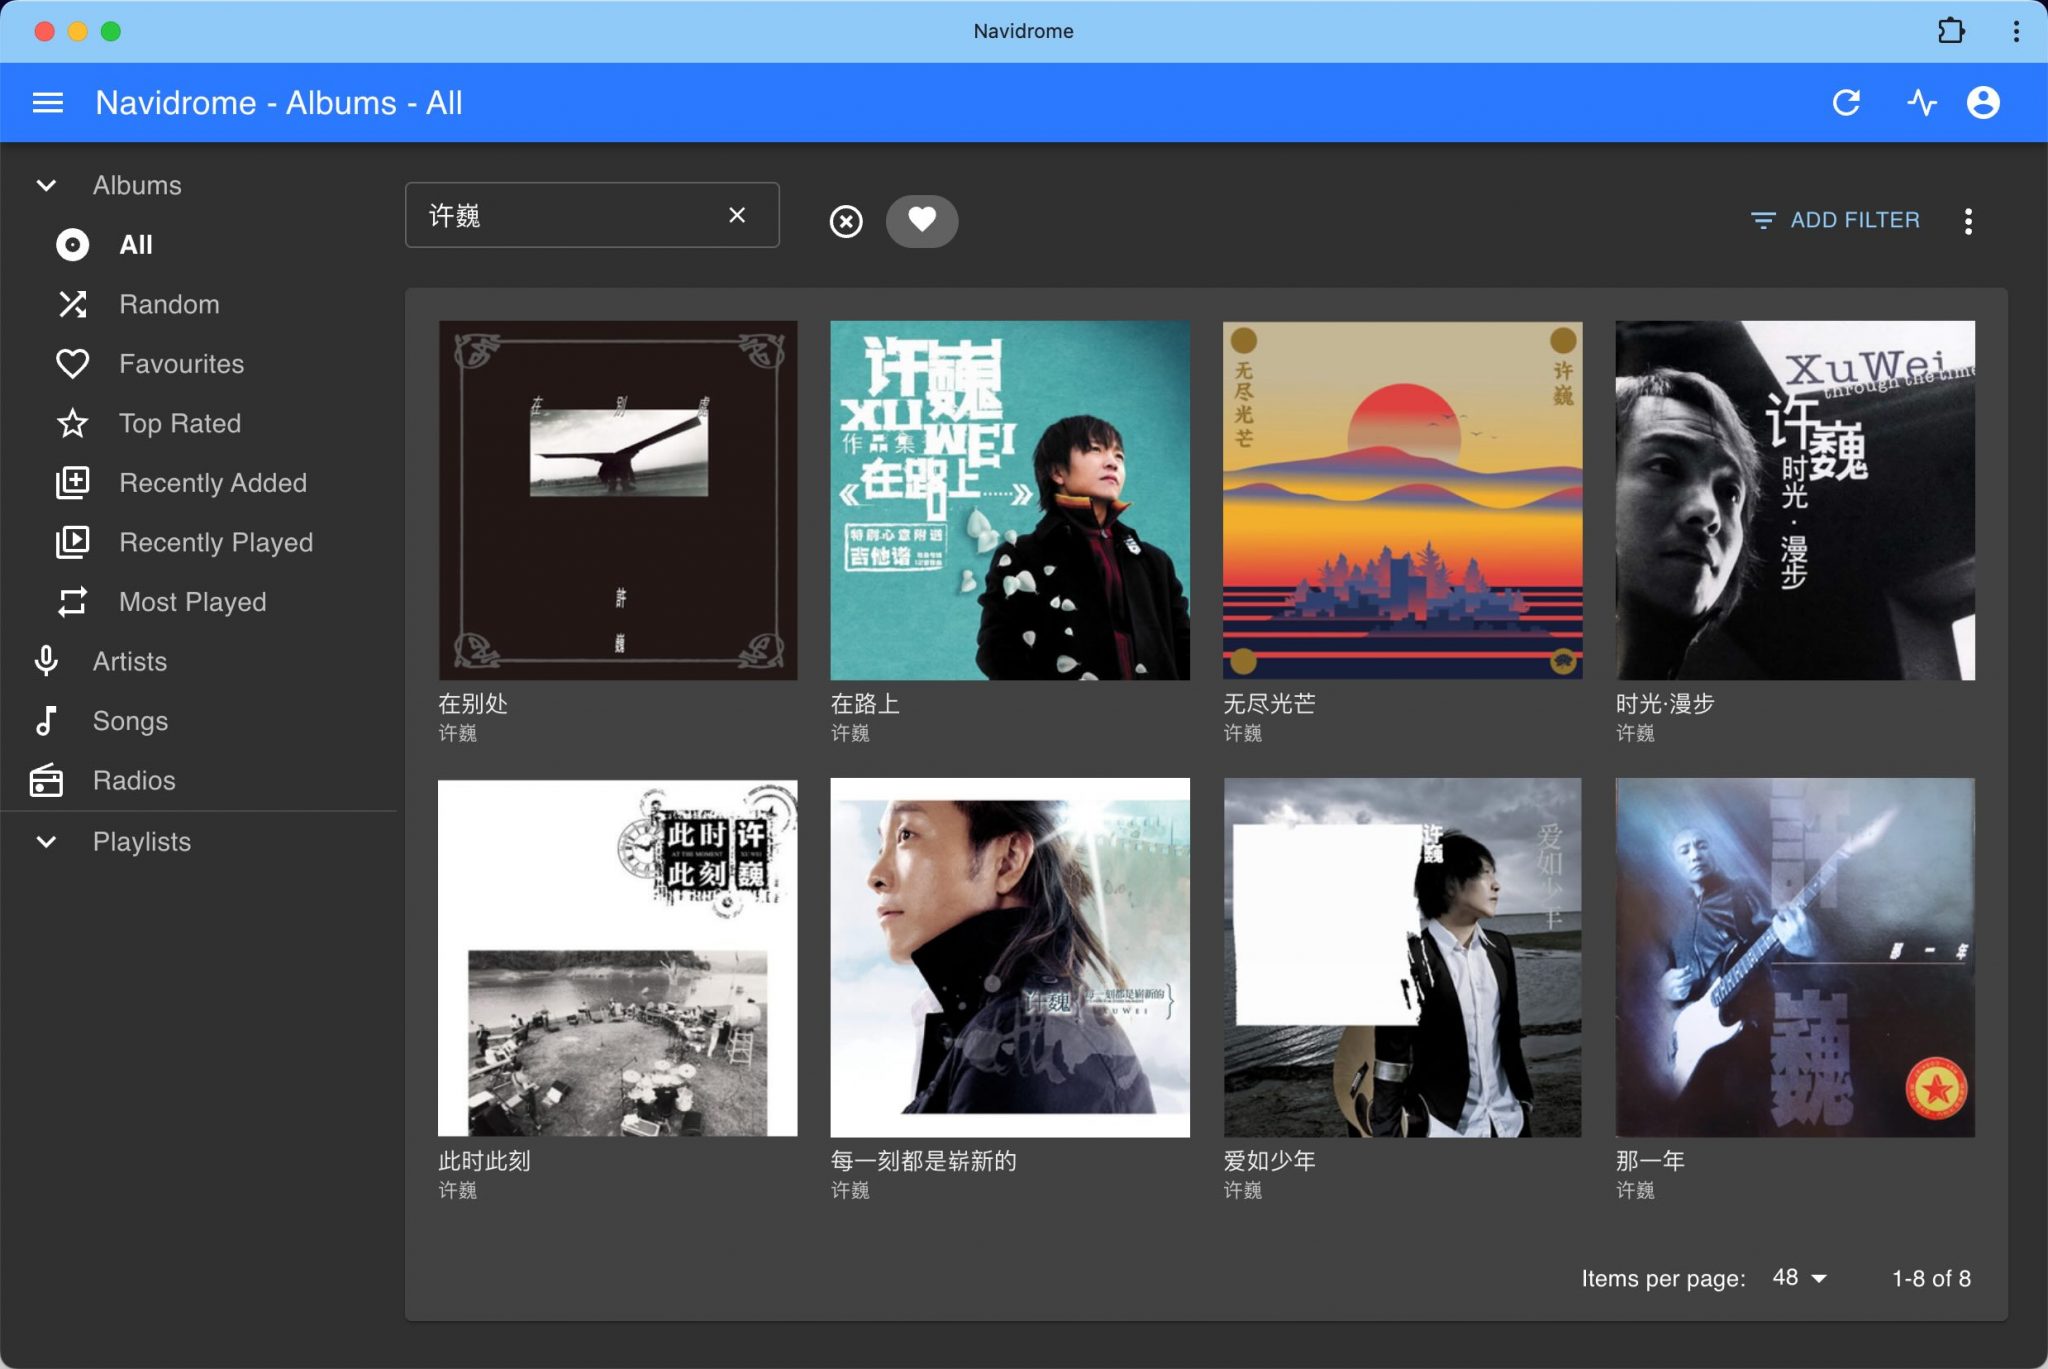Click the 无尽光芒 album title link
Screen dimensions: 2048x1369
pos(1269,704)
